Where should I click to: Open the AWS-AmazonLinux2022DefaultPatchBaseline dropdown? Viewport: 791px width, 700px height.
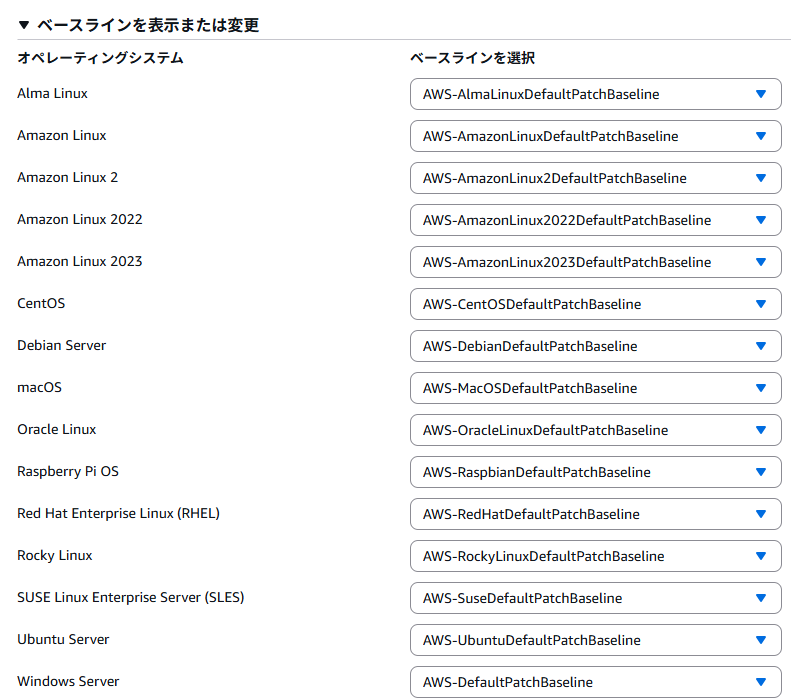point(595,220)
